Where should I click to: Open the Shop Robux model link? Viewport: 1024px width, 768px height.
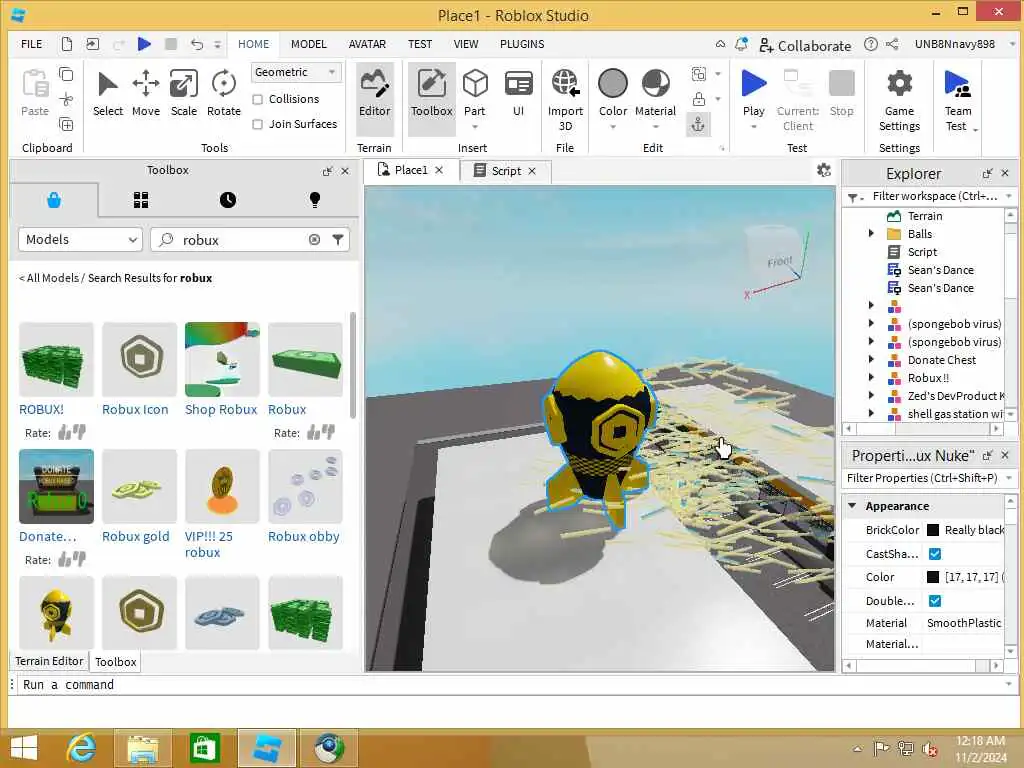221,409
